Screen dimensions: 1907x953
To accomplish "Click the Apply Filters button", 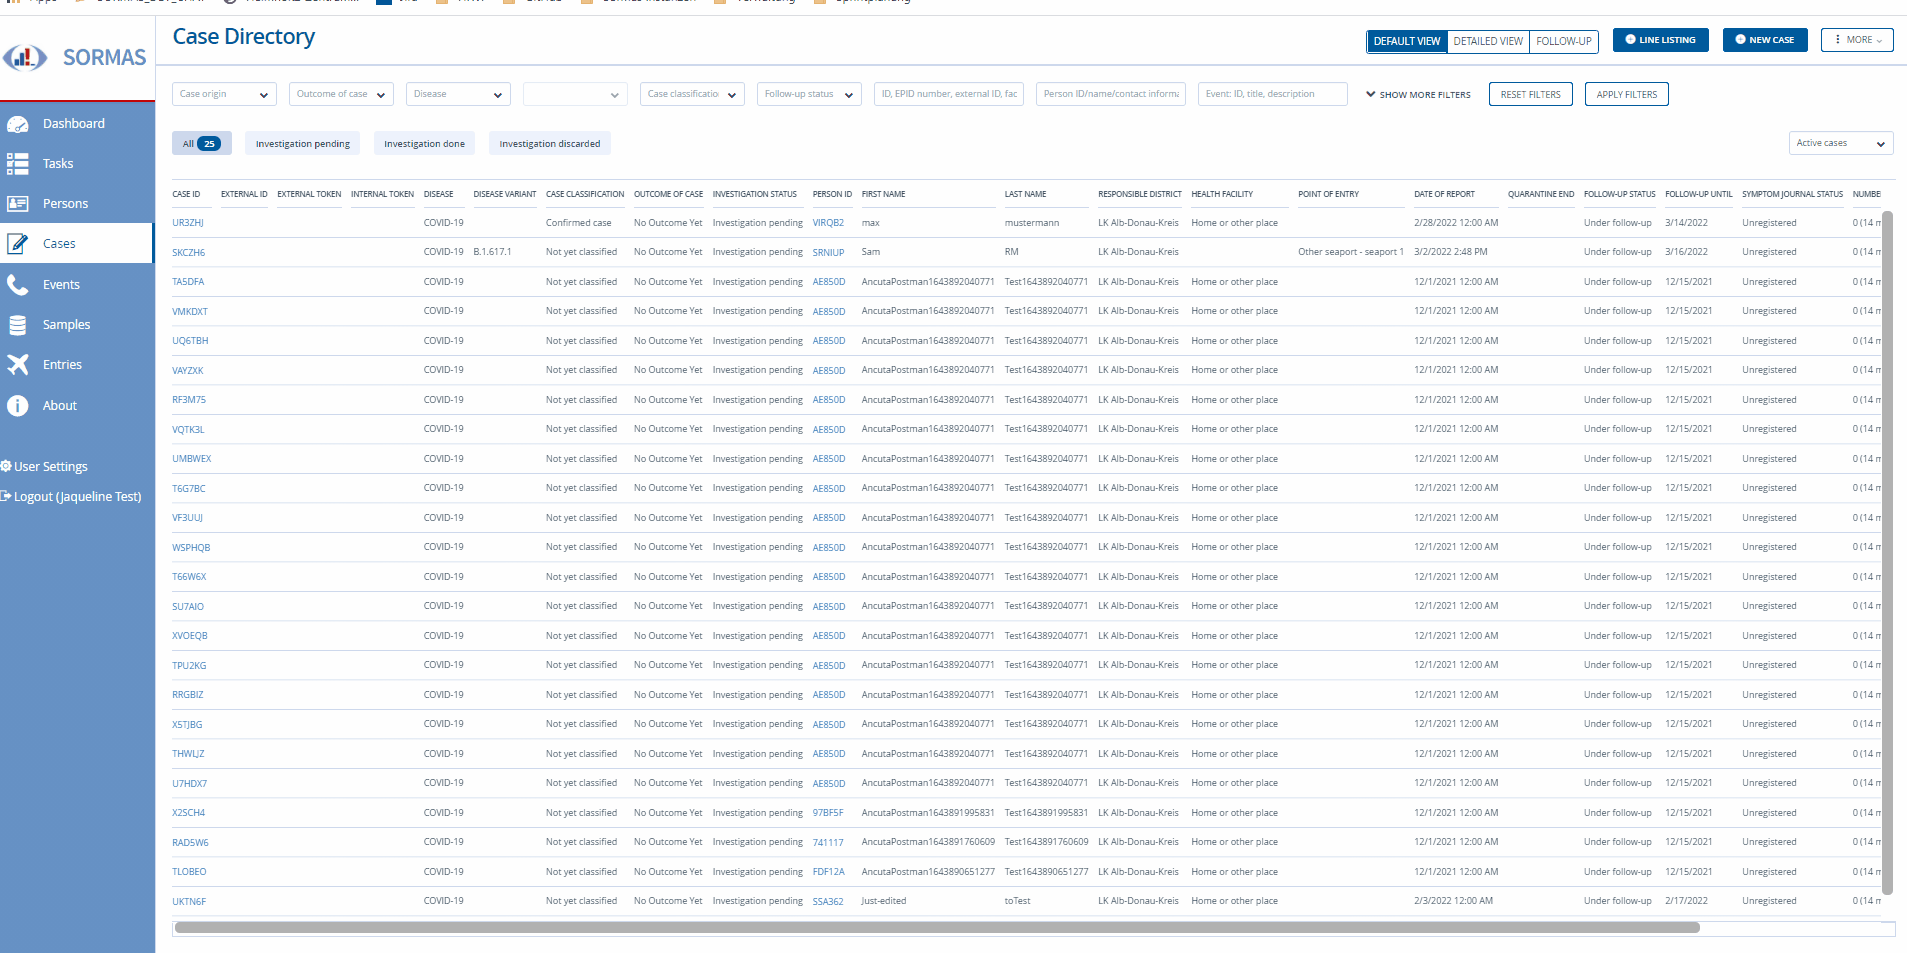I will coord(1627,94).
